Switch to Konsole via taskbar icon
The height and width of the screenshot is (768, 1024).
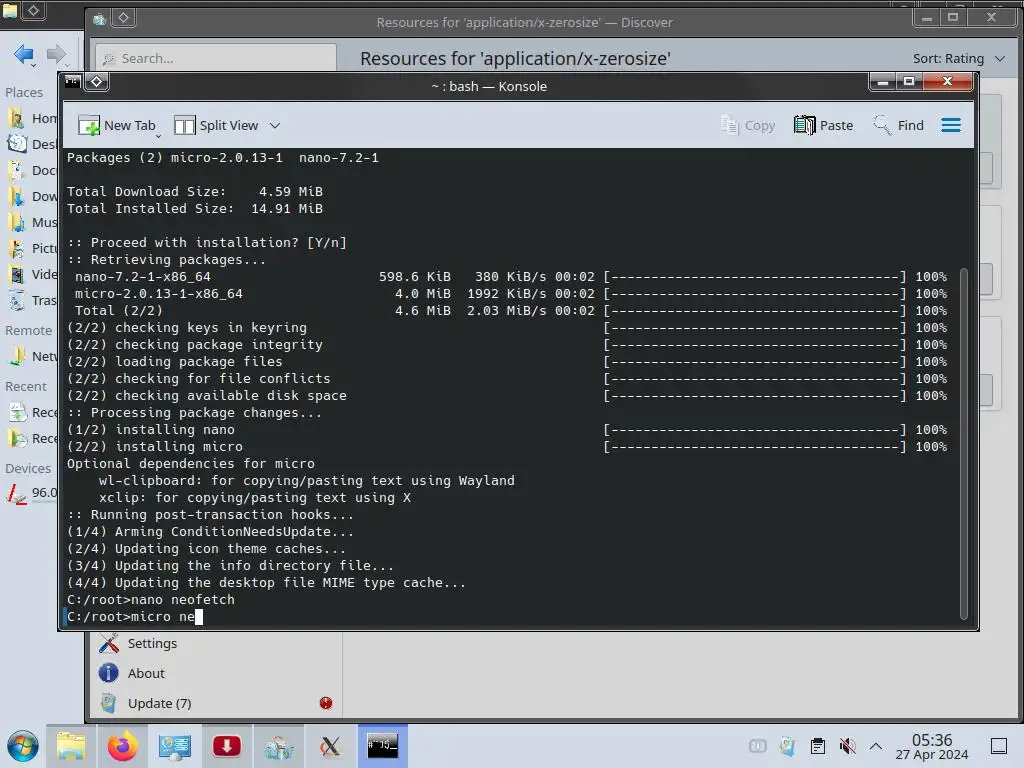[383, 746]
